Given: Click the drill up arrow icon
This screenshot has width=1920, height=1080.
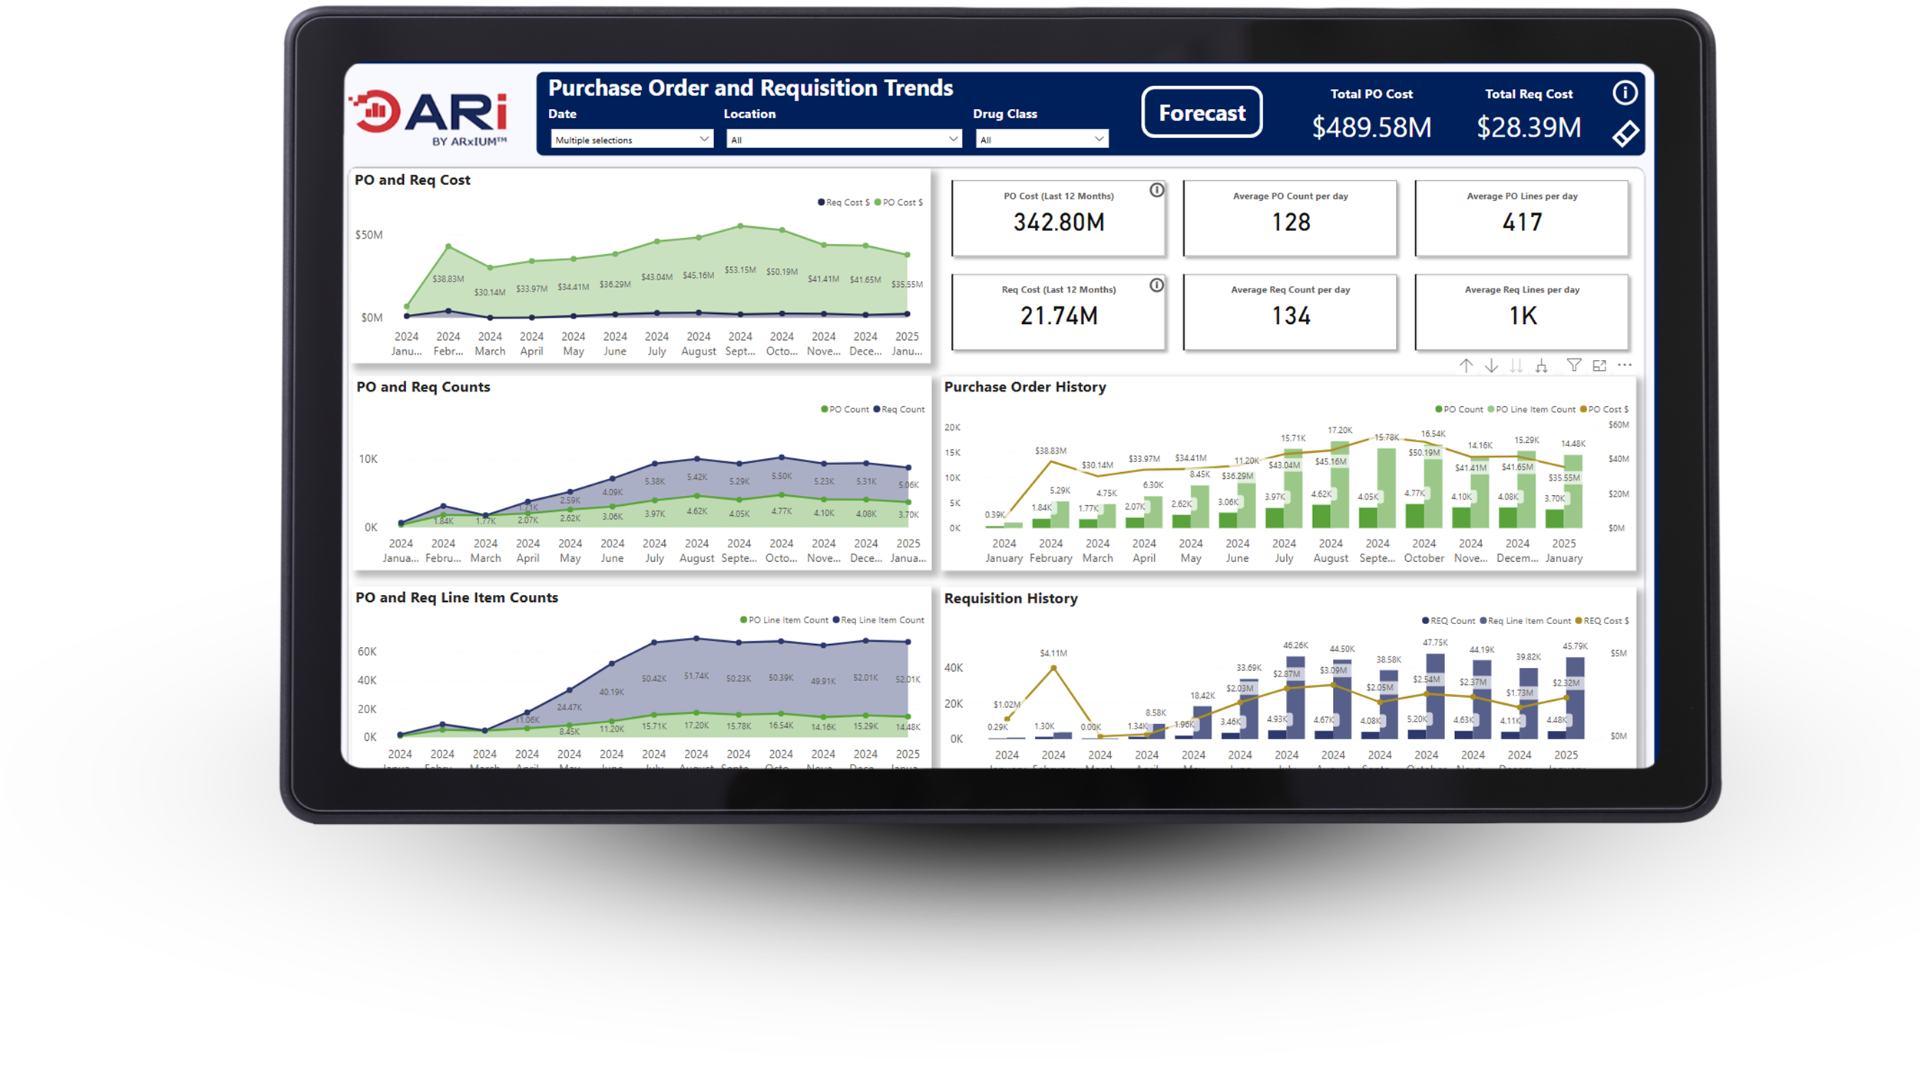Looking at the screenshot, I should click(1466, 366).
